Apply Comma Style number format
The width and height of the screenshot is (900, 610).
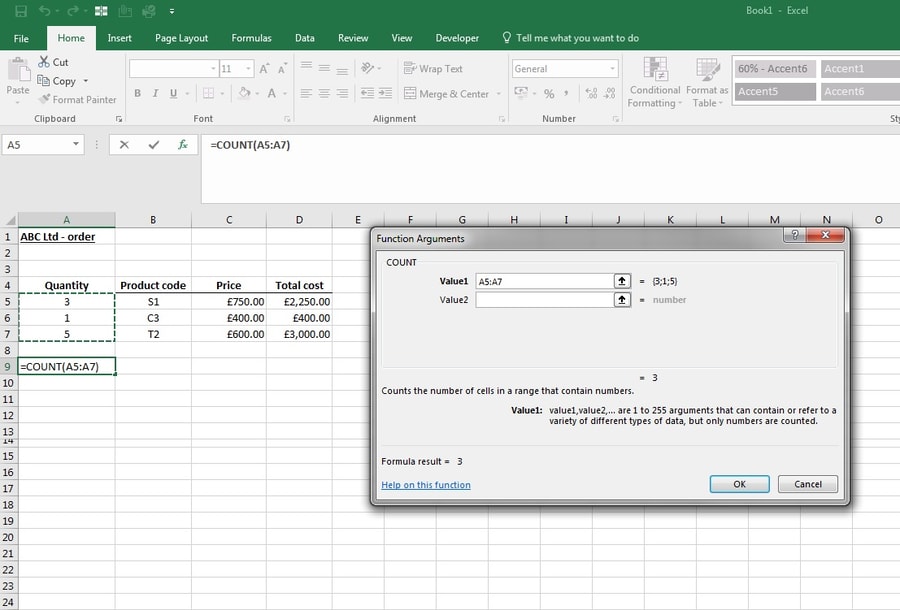(567, 93)
